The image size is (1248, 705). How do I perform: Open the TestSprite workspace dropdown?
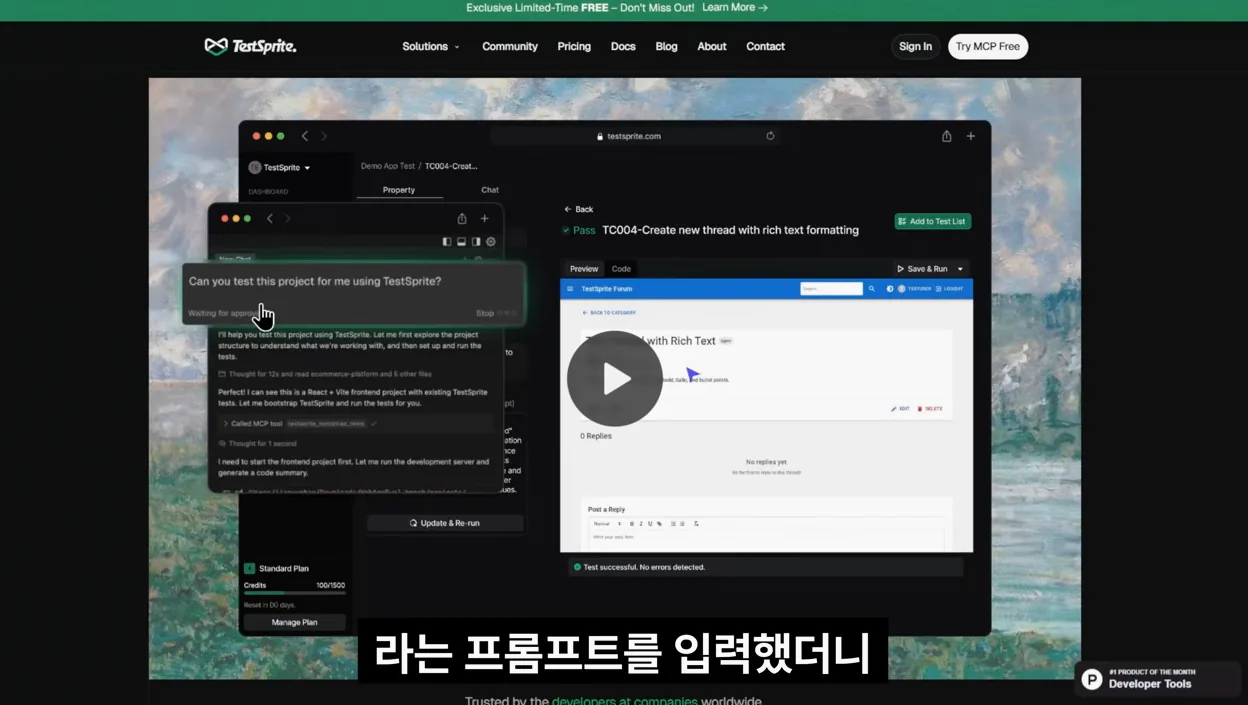(280, 167)
